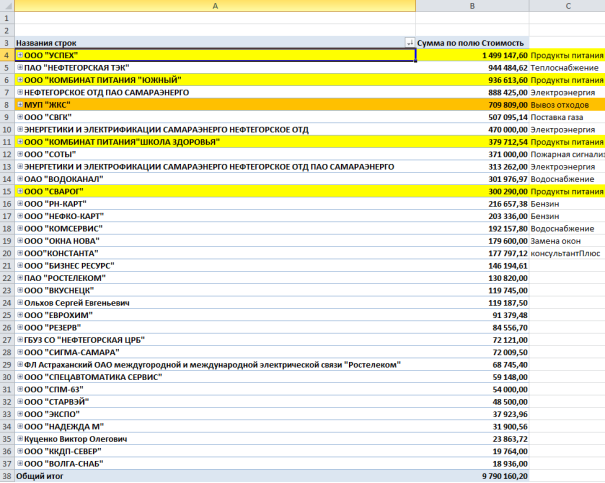Expand МУП "ЖКС" pivot row

tap(20, 105)
